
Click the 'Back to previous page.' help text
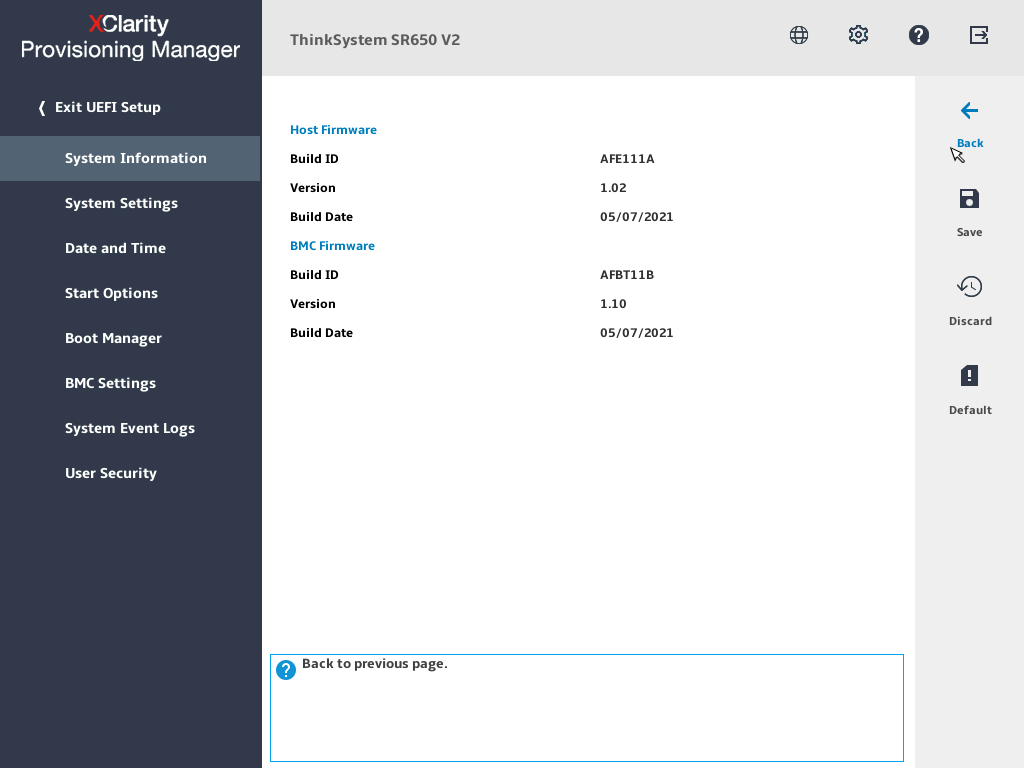[x=375, y=664]
